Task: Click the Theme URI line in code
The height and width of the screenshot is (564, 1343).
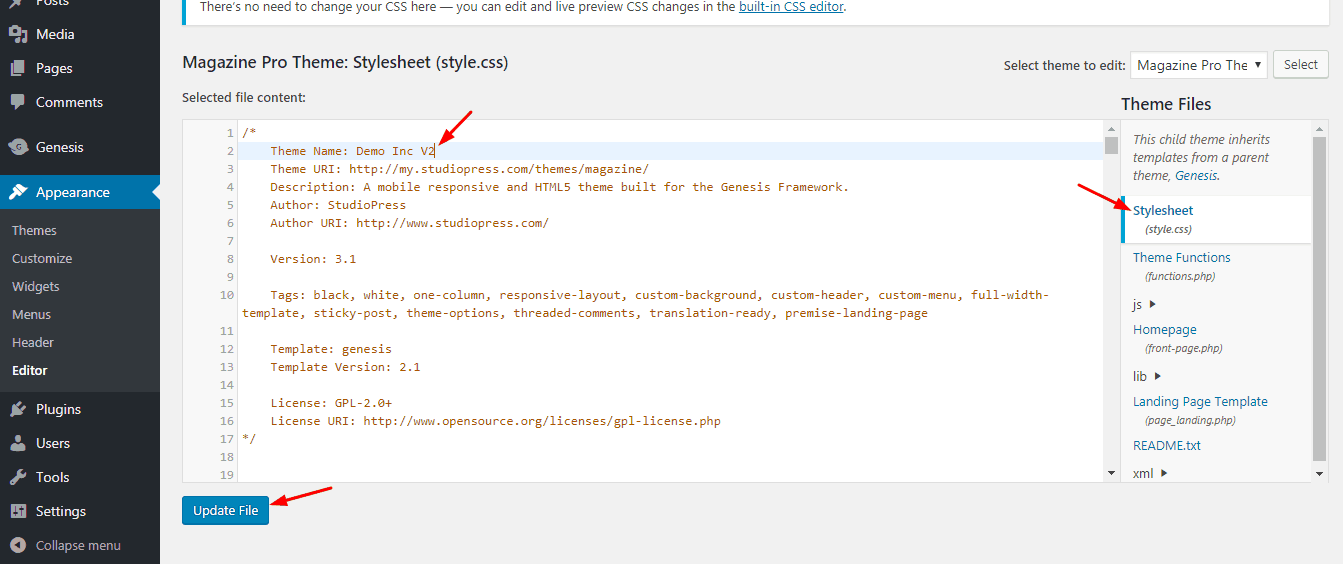Action: click(459, 169)
